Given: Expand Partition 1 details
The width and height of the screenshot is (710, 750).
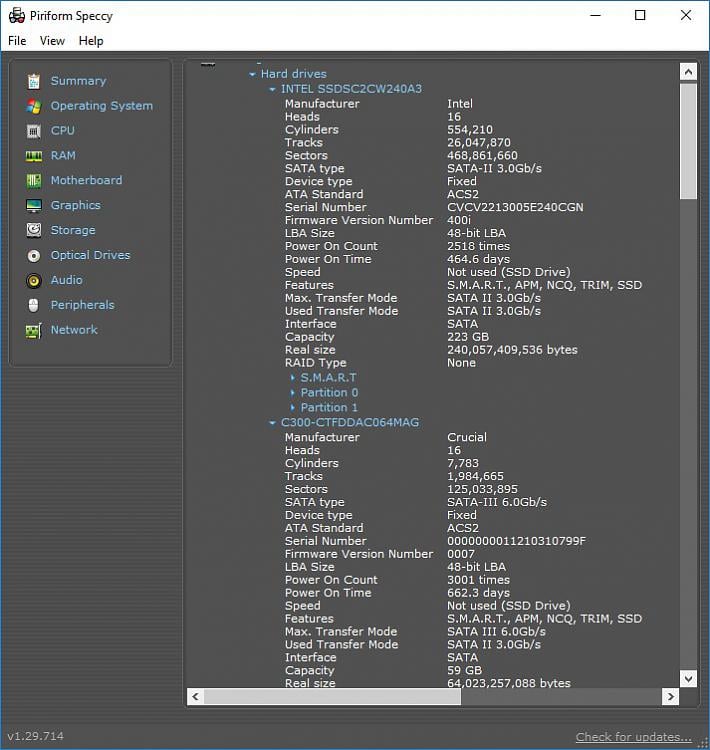Looking at the screenshot, I should (x=292, y=408).
